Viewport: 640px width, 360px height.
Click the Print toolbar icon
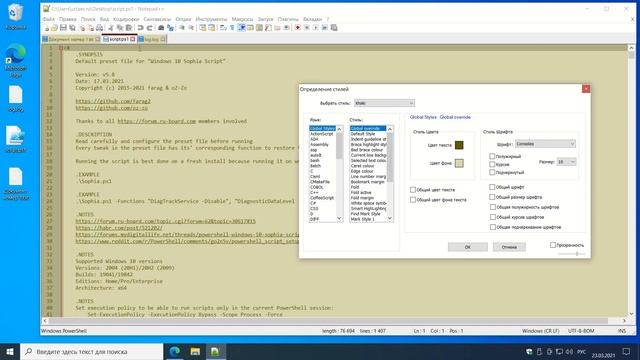pos(99,28)
